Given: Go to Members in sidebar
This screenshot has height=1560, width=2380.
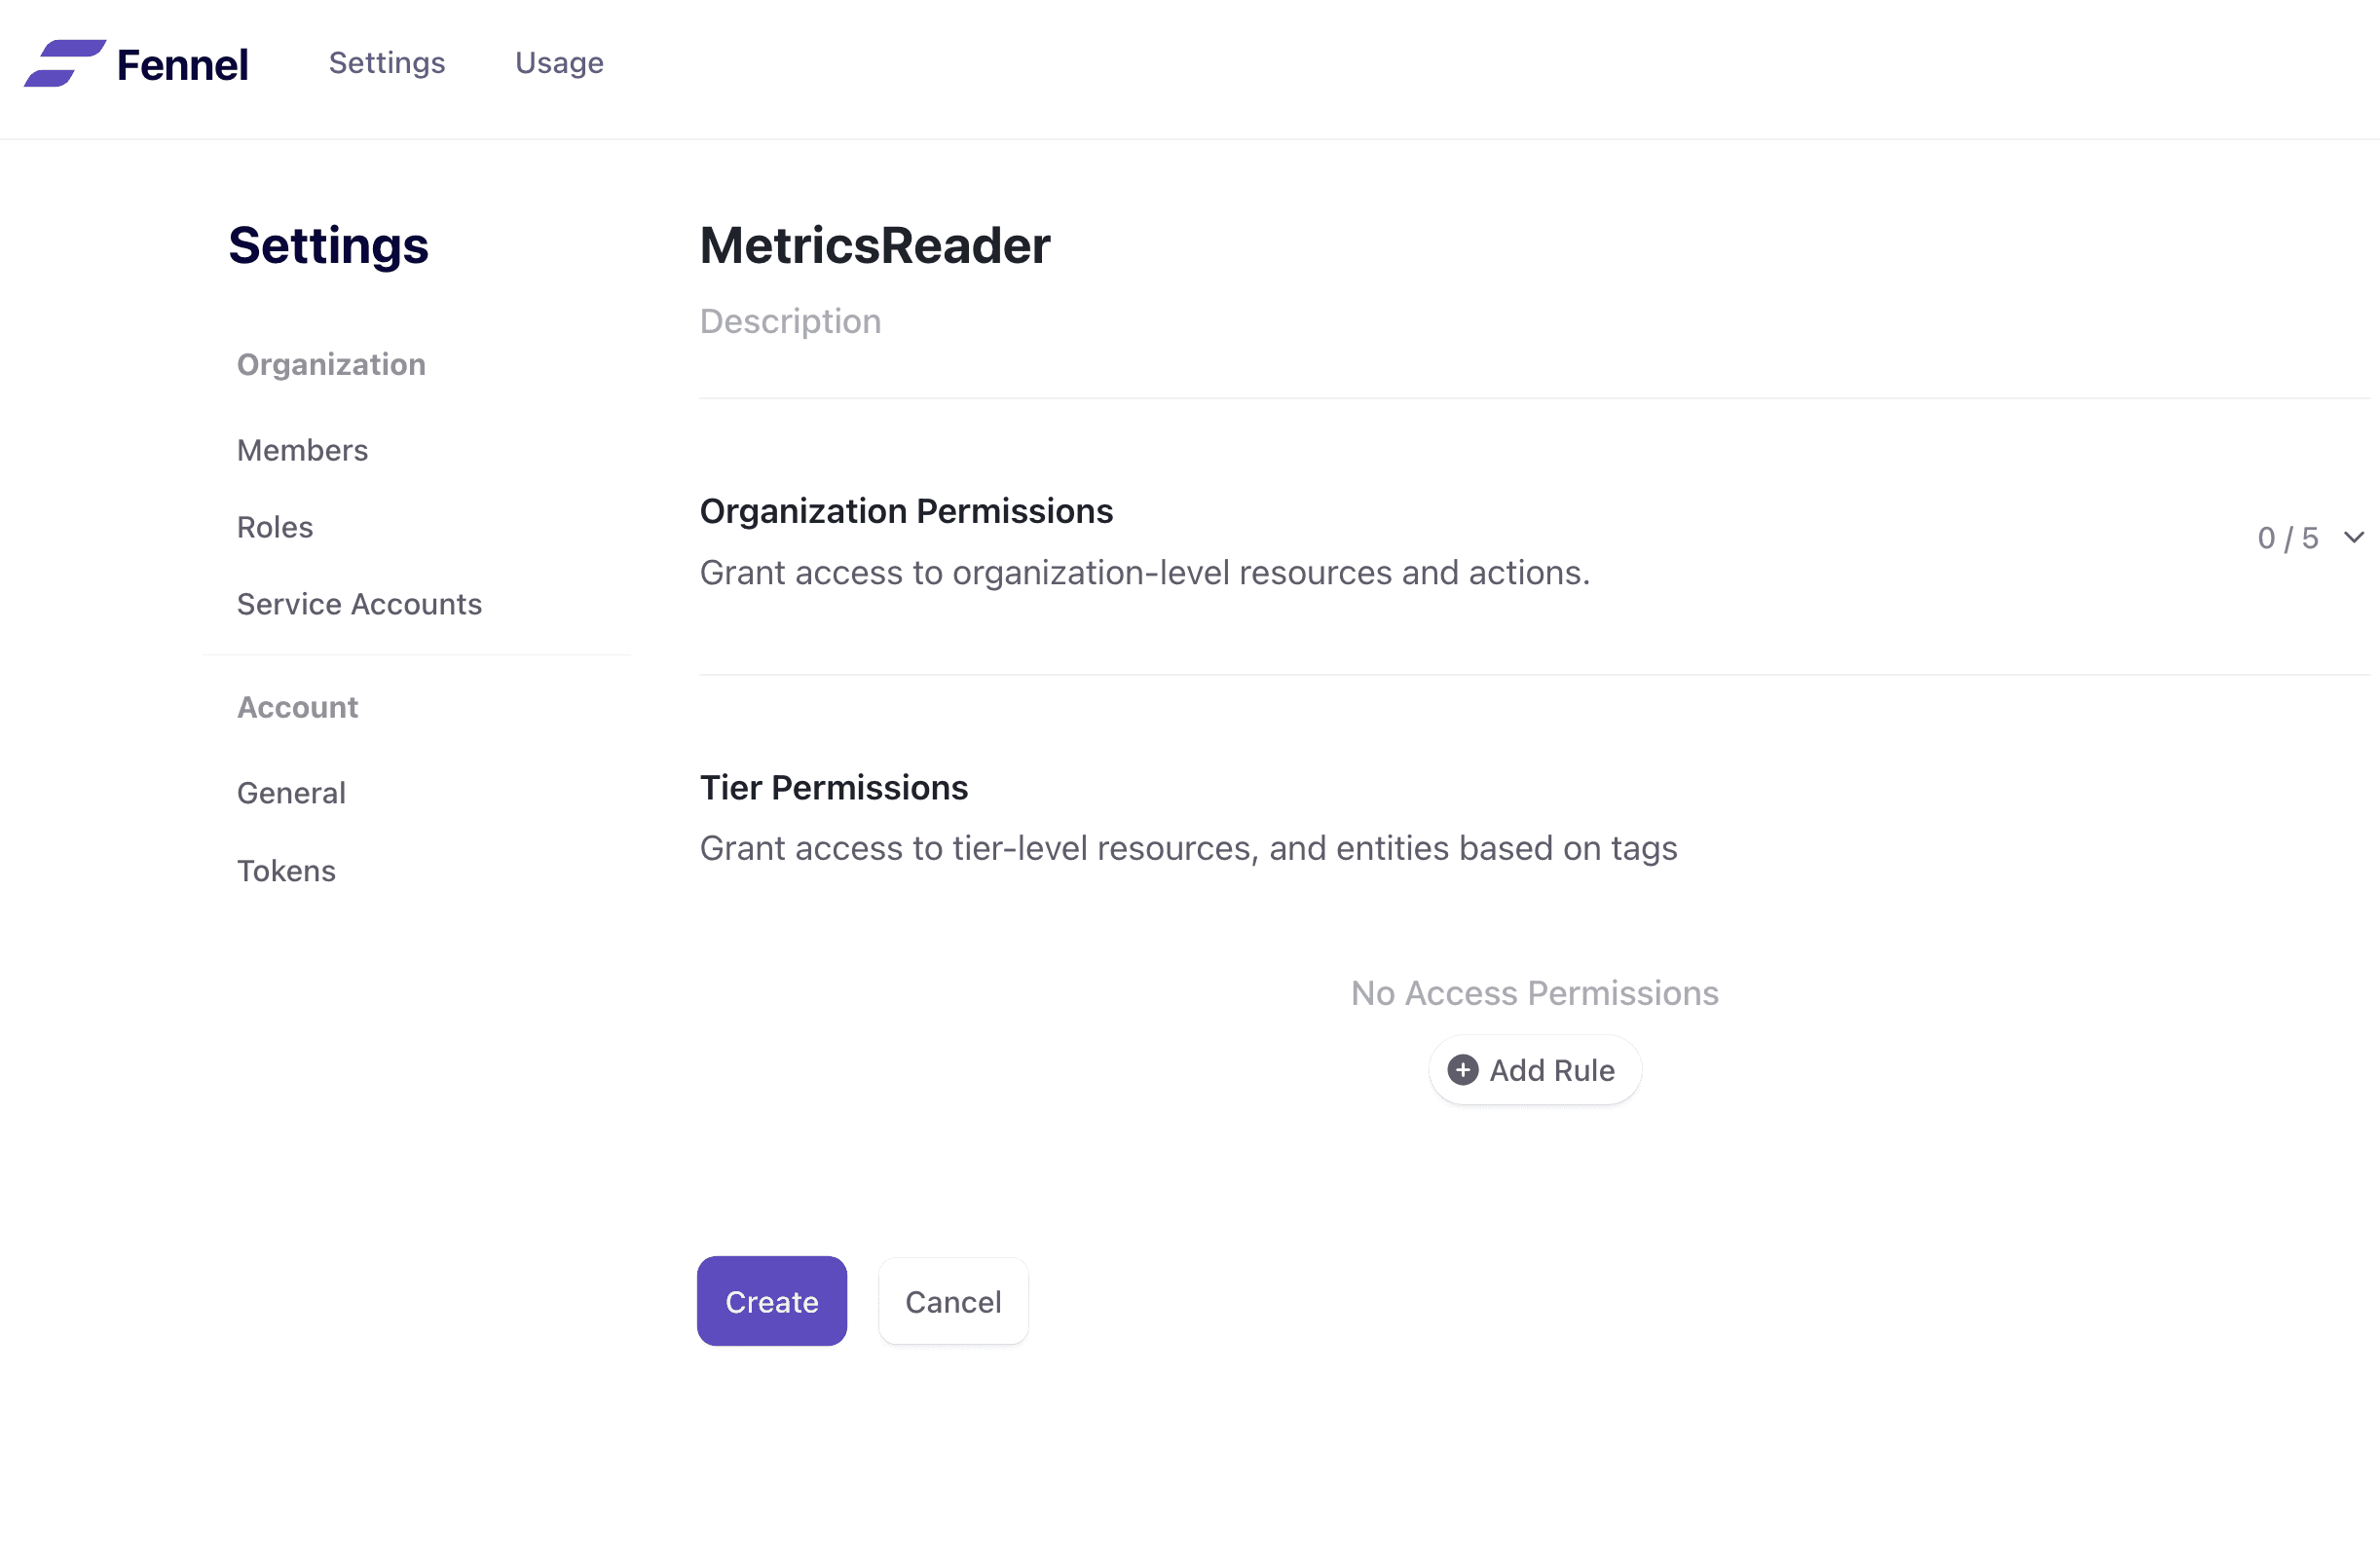Looking at the screenshot, I should (302, 450).
